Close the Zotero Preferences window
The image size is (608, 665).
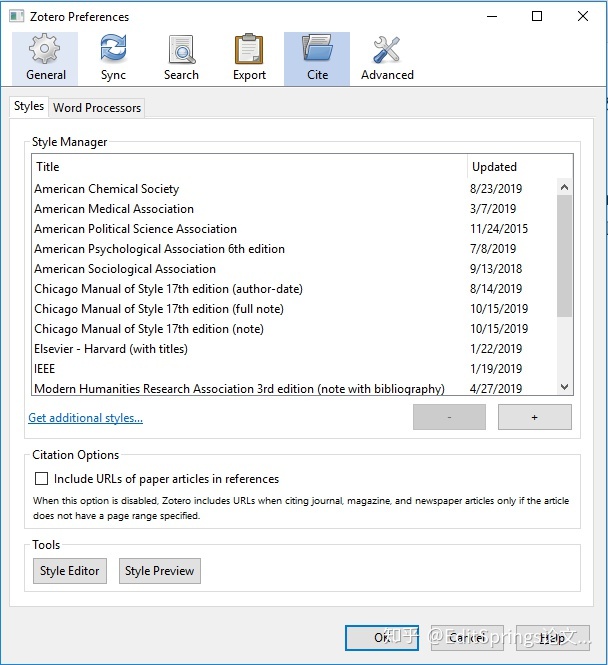point(583,17)
